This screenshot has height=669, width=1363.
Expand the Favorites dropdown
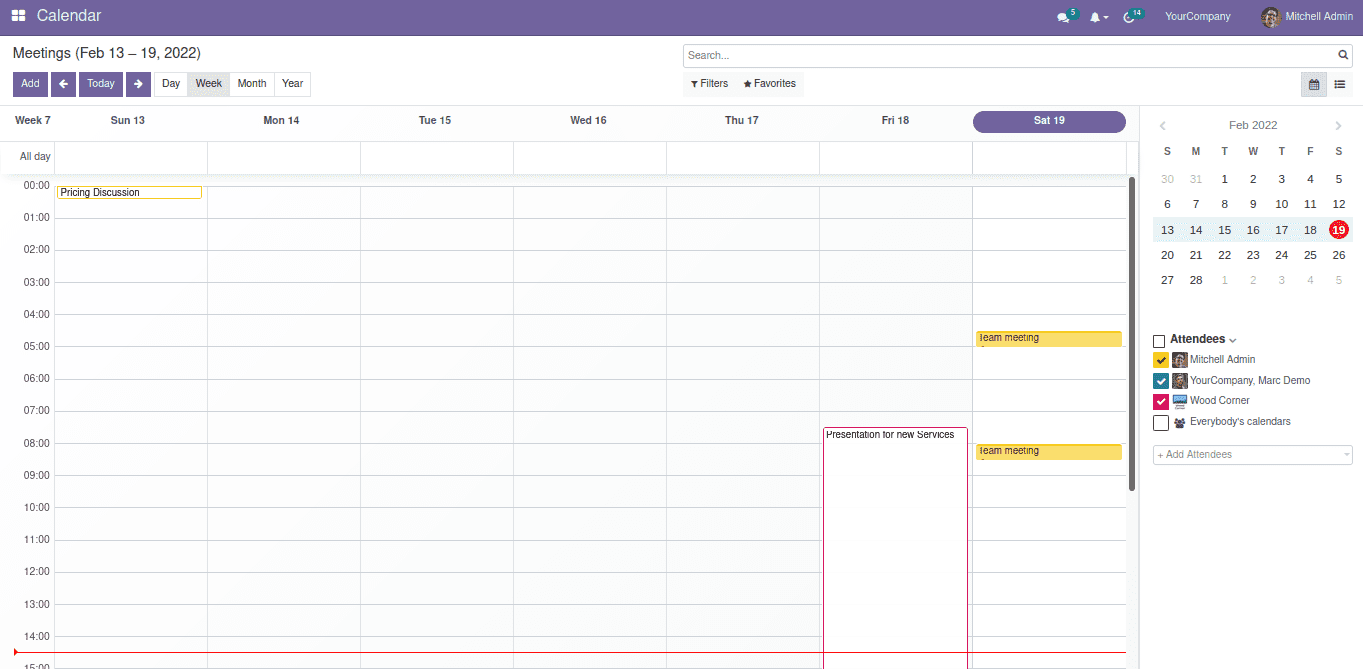[x=770, y=84]
